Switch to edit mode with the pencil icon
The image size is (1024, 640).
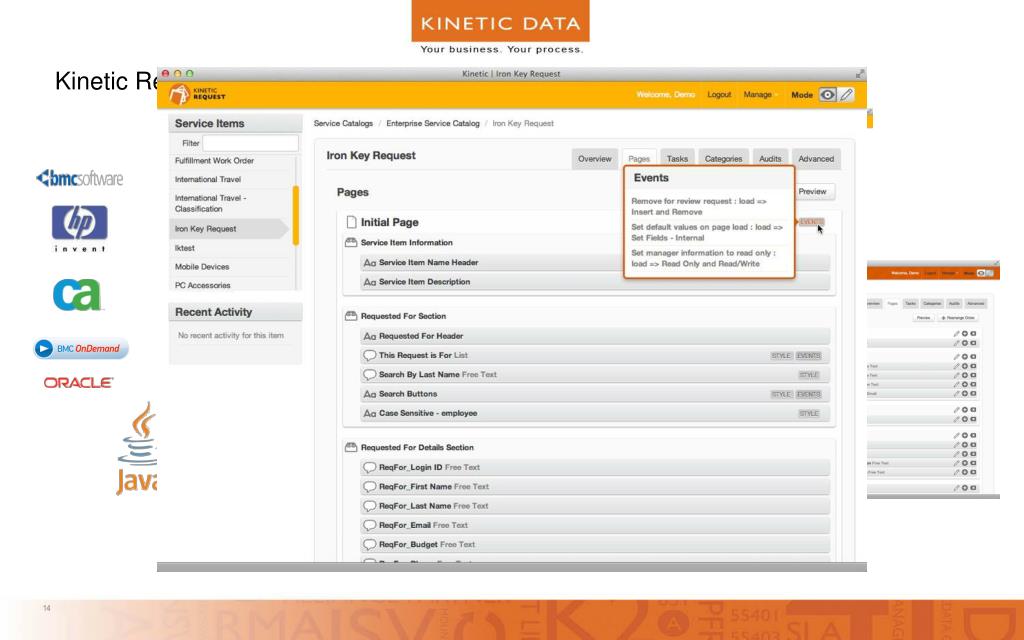[x=846, y=95]
